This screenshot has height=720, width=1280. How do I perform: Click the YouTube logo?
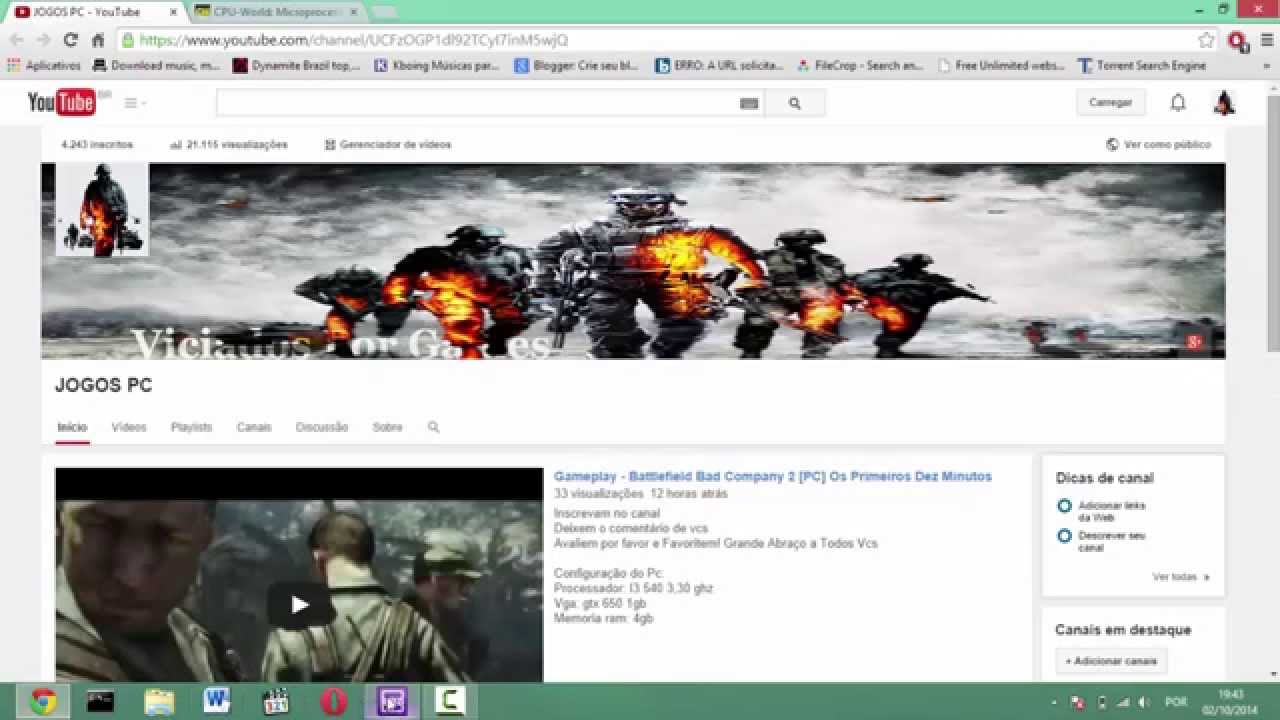click(x=62, y=102)
